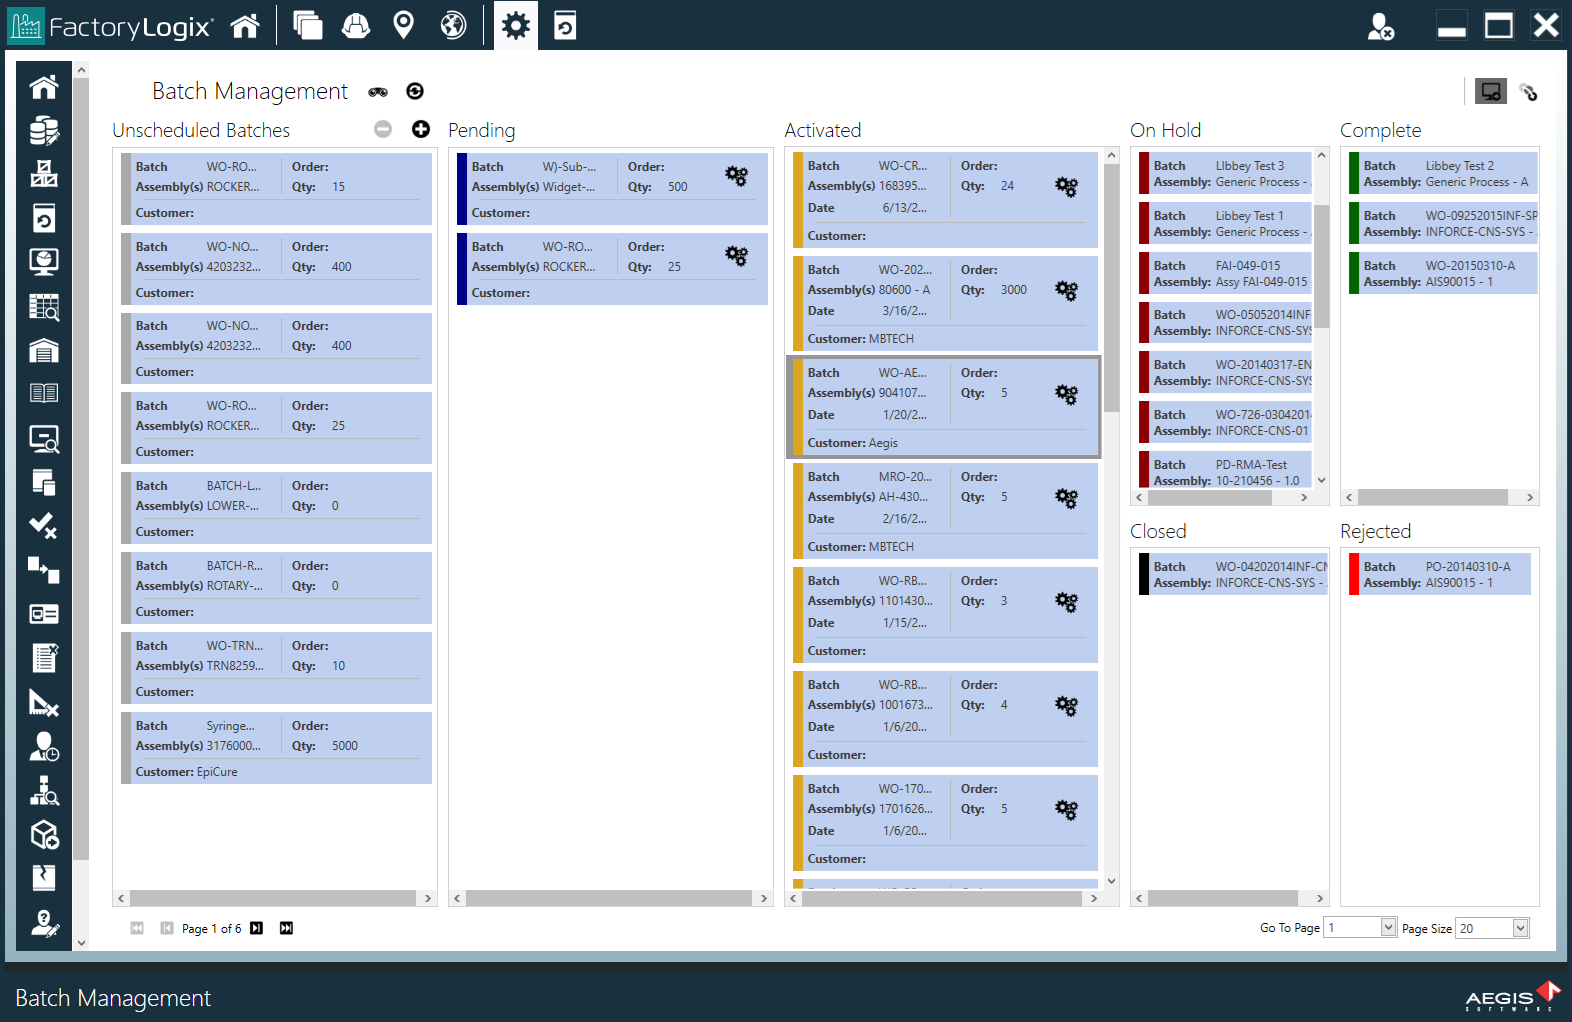Open the warehouse icon in left sidebar

(44, 351)
